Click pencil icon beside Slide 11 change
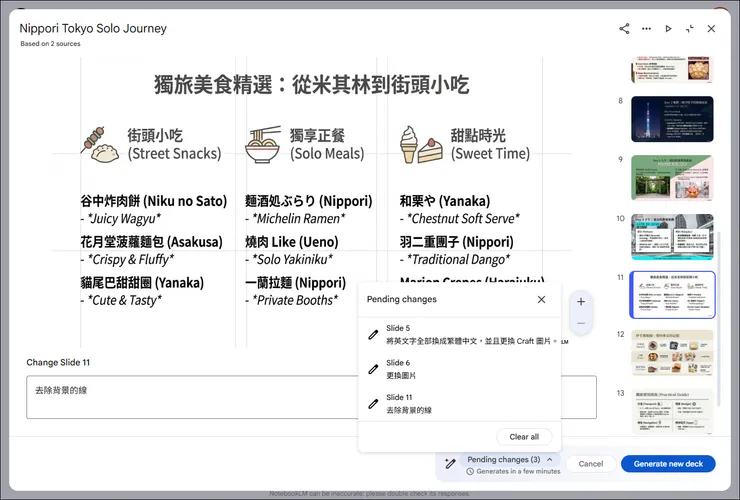The image size is (740, 500). 373,404
